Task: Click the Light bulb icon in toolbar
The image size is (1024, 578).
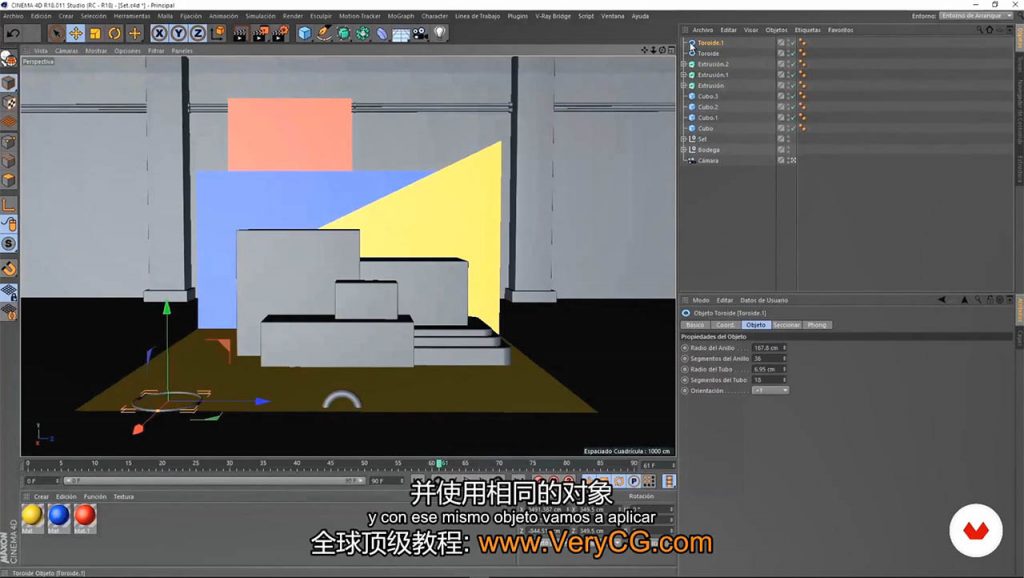Action: click(x=439, y=33)
